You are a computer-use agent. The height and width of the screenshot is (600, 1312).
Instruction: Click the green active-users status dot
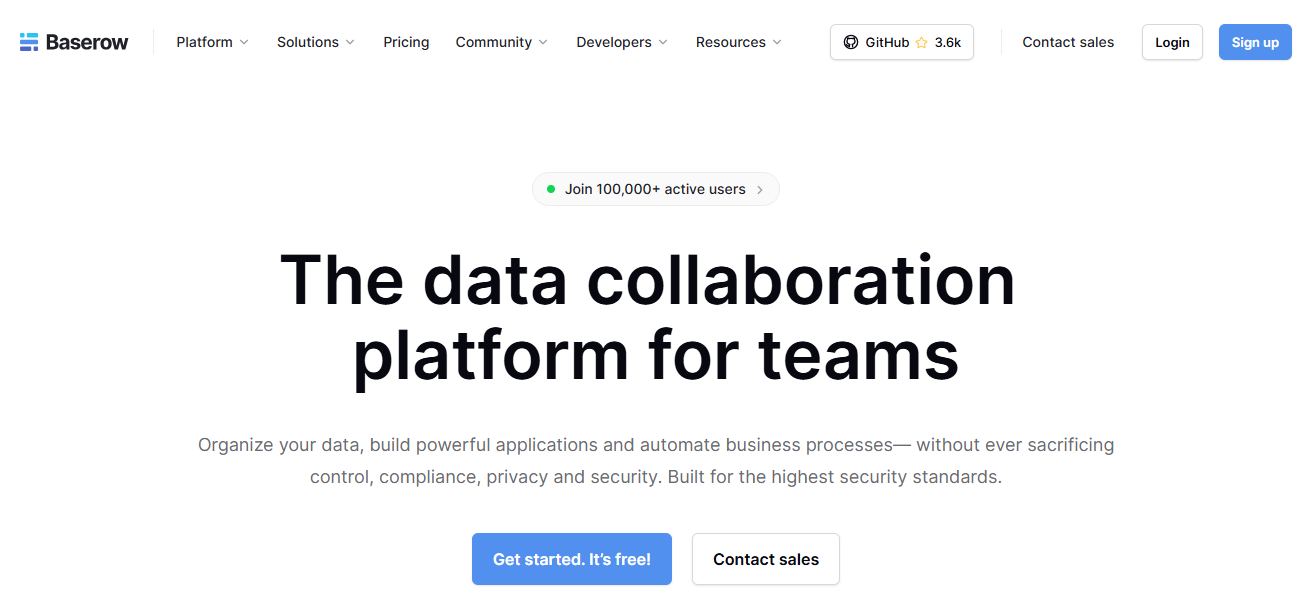[550, 189]
